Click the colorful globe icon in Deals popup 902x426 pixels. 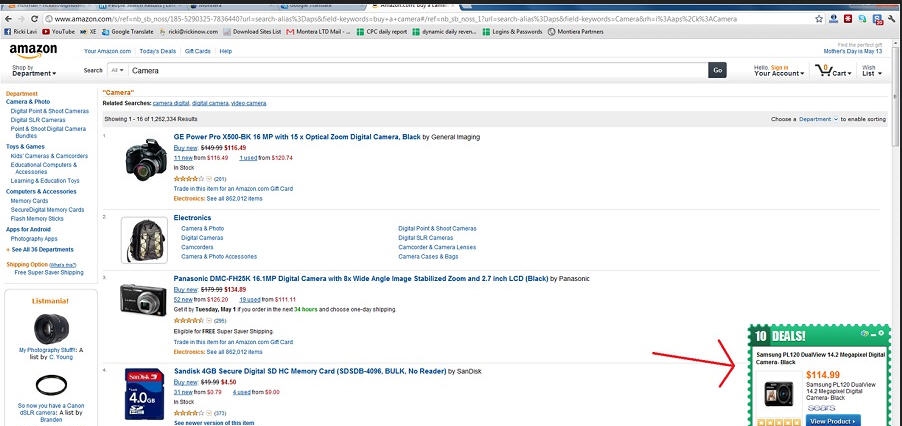pos(864,333)
